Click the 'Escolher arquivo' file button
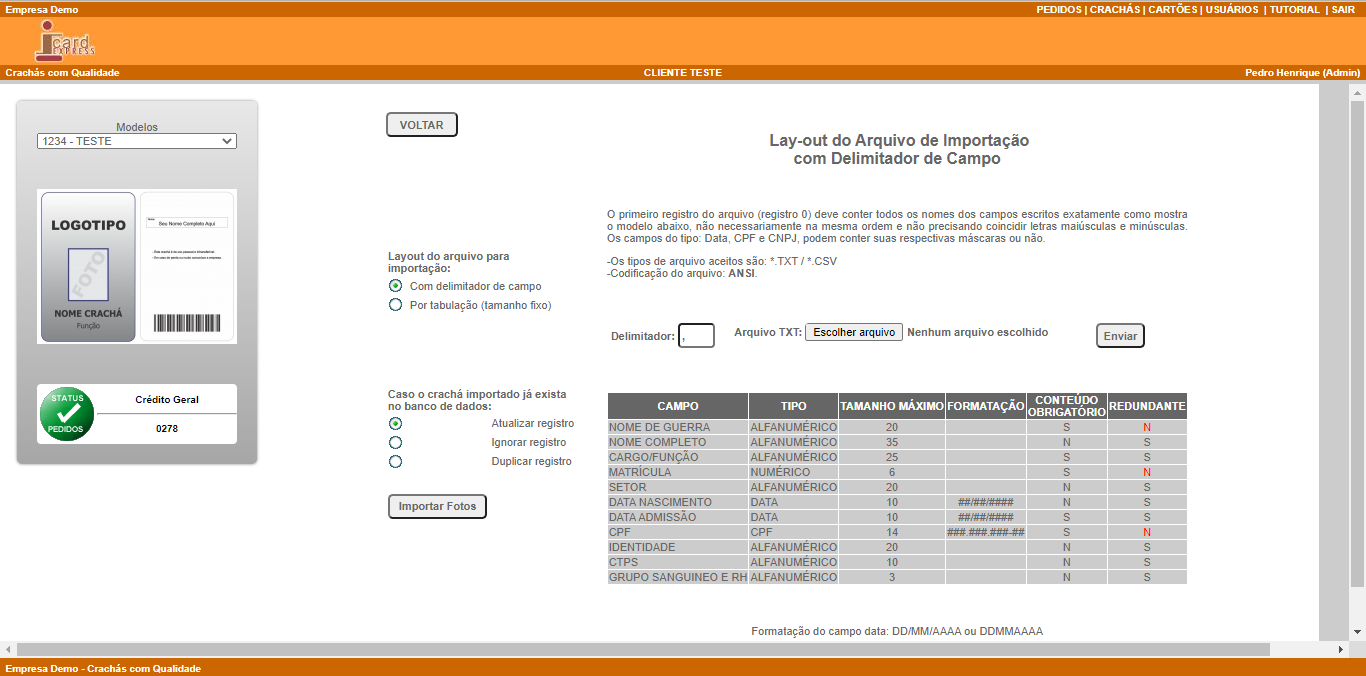The image size is (1366, 676). [854, 332]
